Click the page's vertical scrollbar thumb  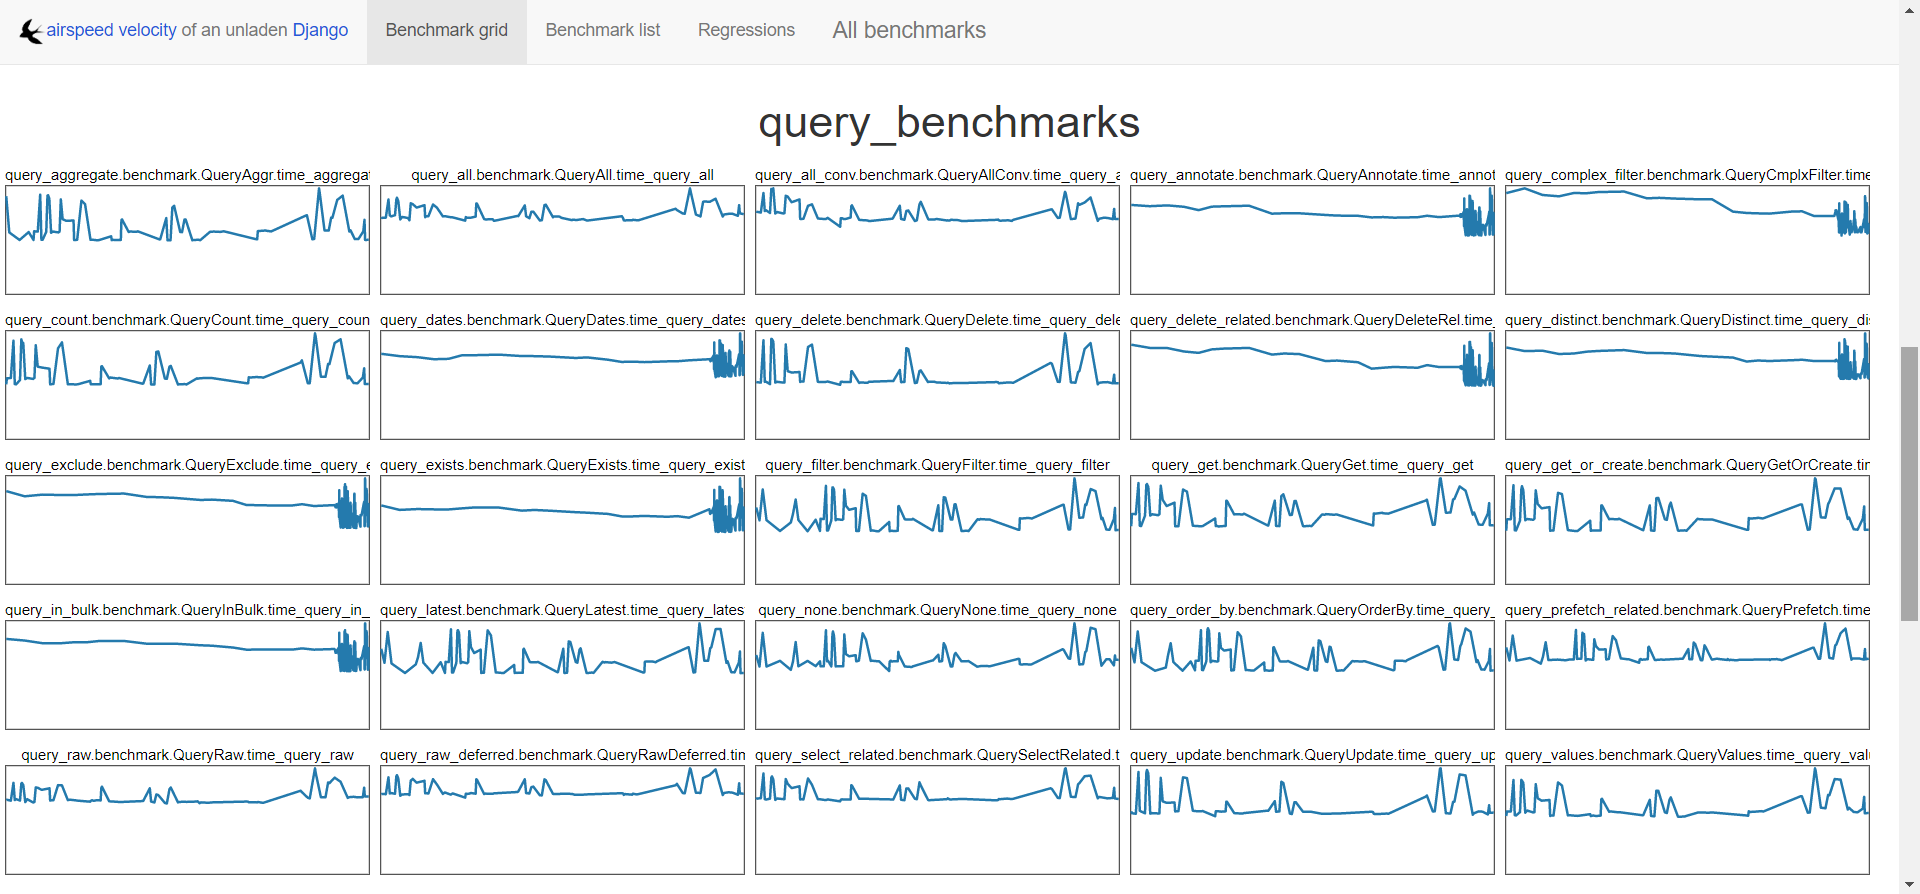(1909, 484)
